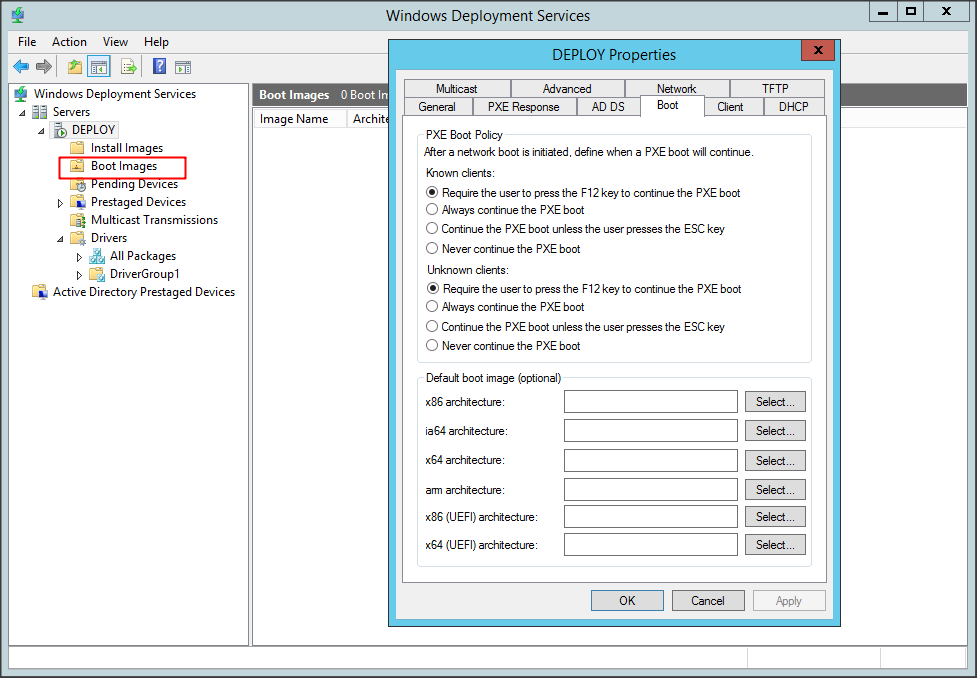Select 'Never continue the PXE boot' for unknown clients

[x=432, y=346]
